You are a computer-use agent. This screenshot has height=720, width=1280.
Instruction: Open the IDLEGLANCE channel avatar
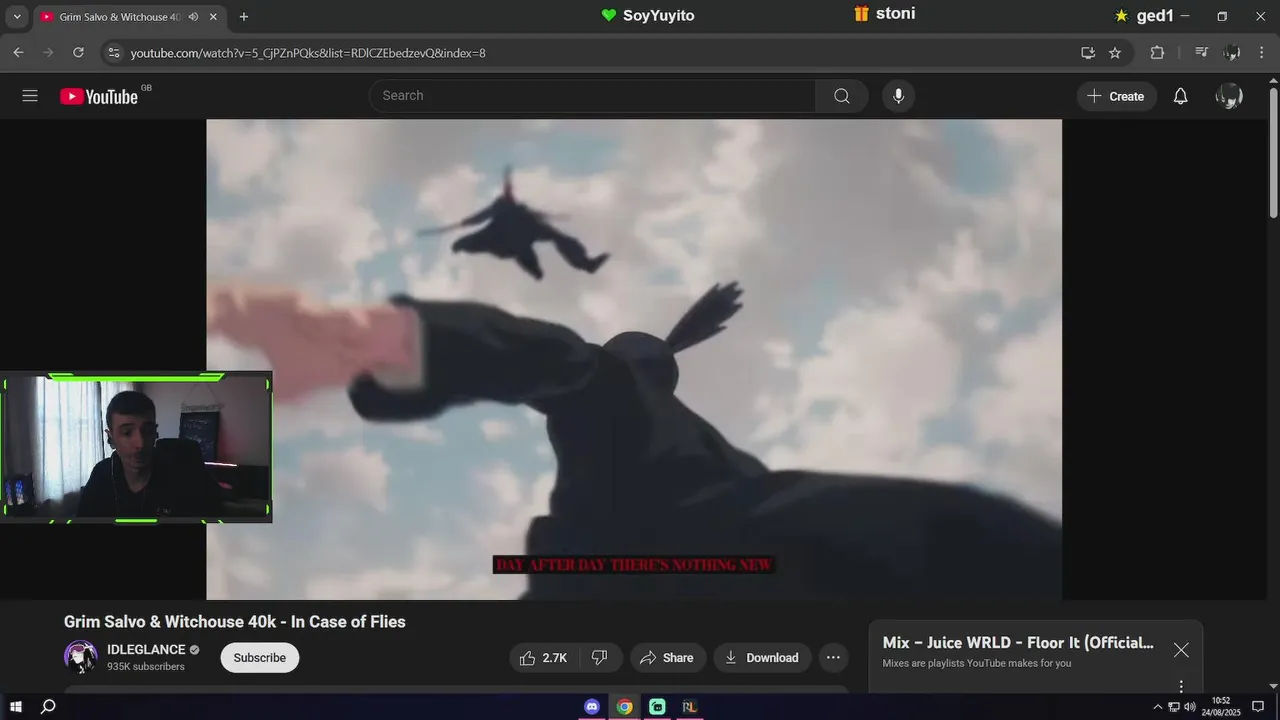81,657
